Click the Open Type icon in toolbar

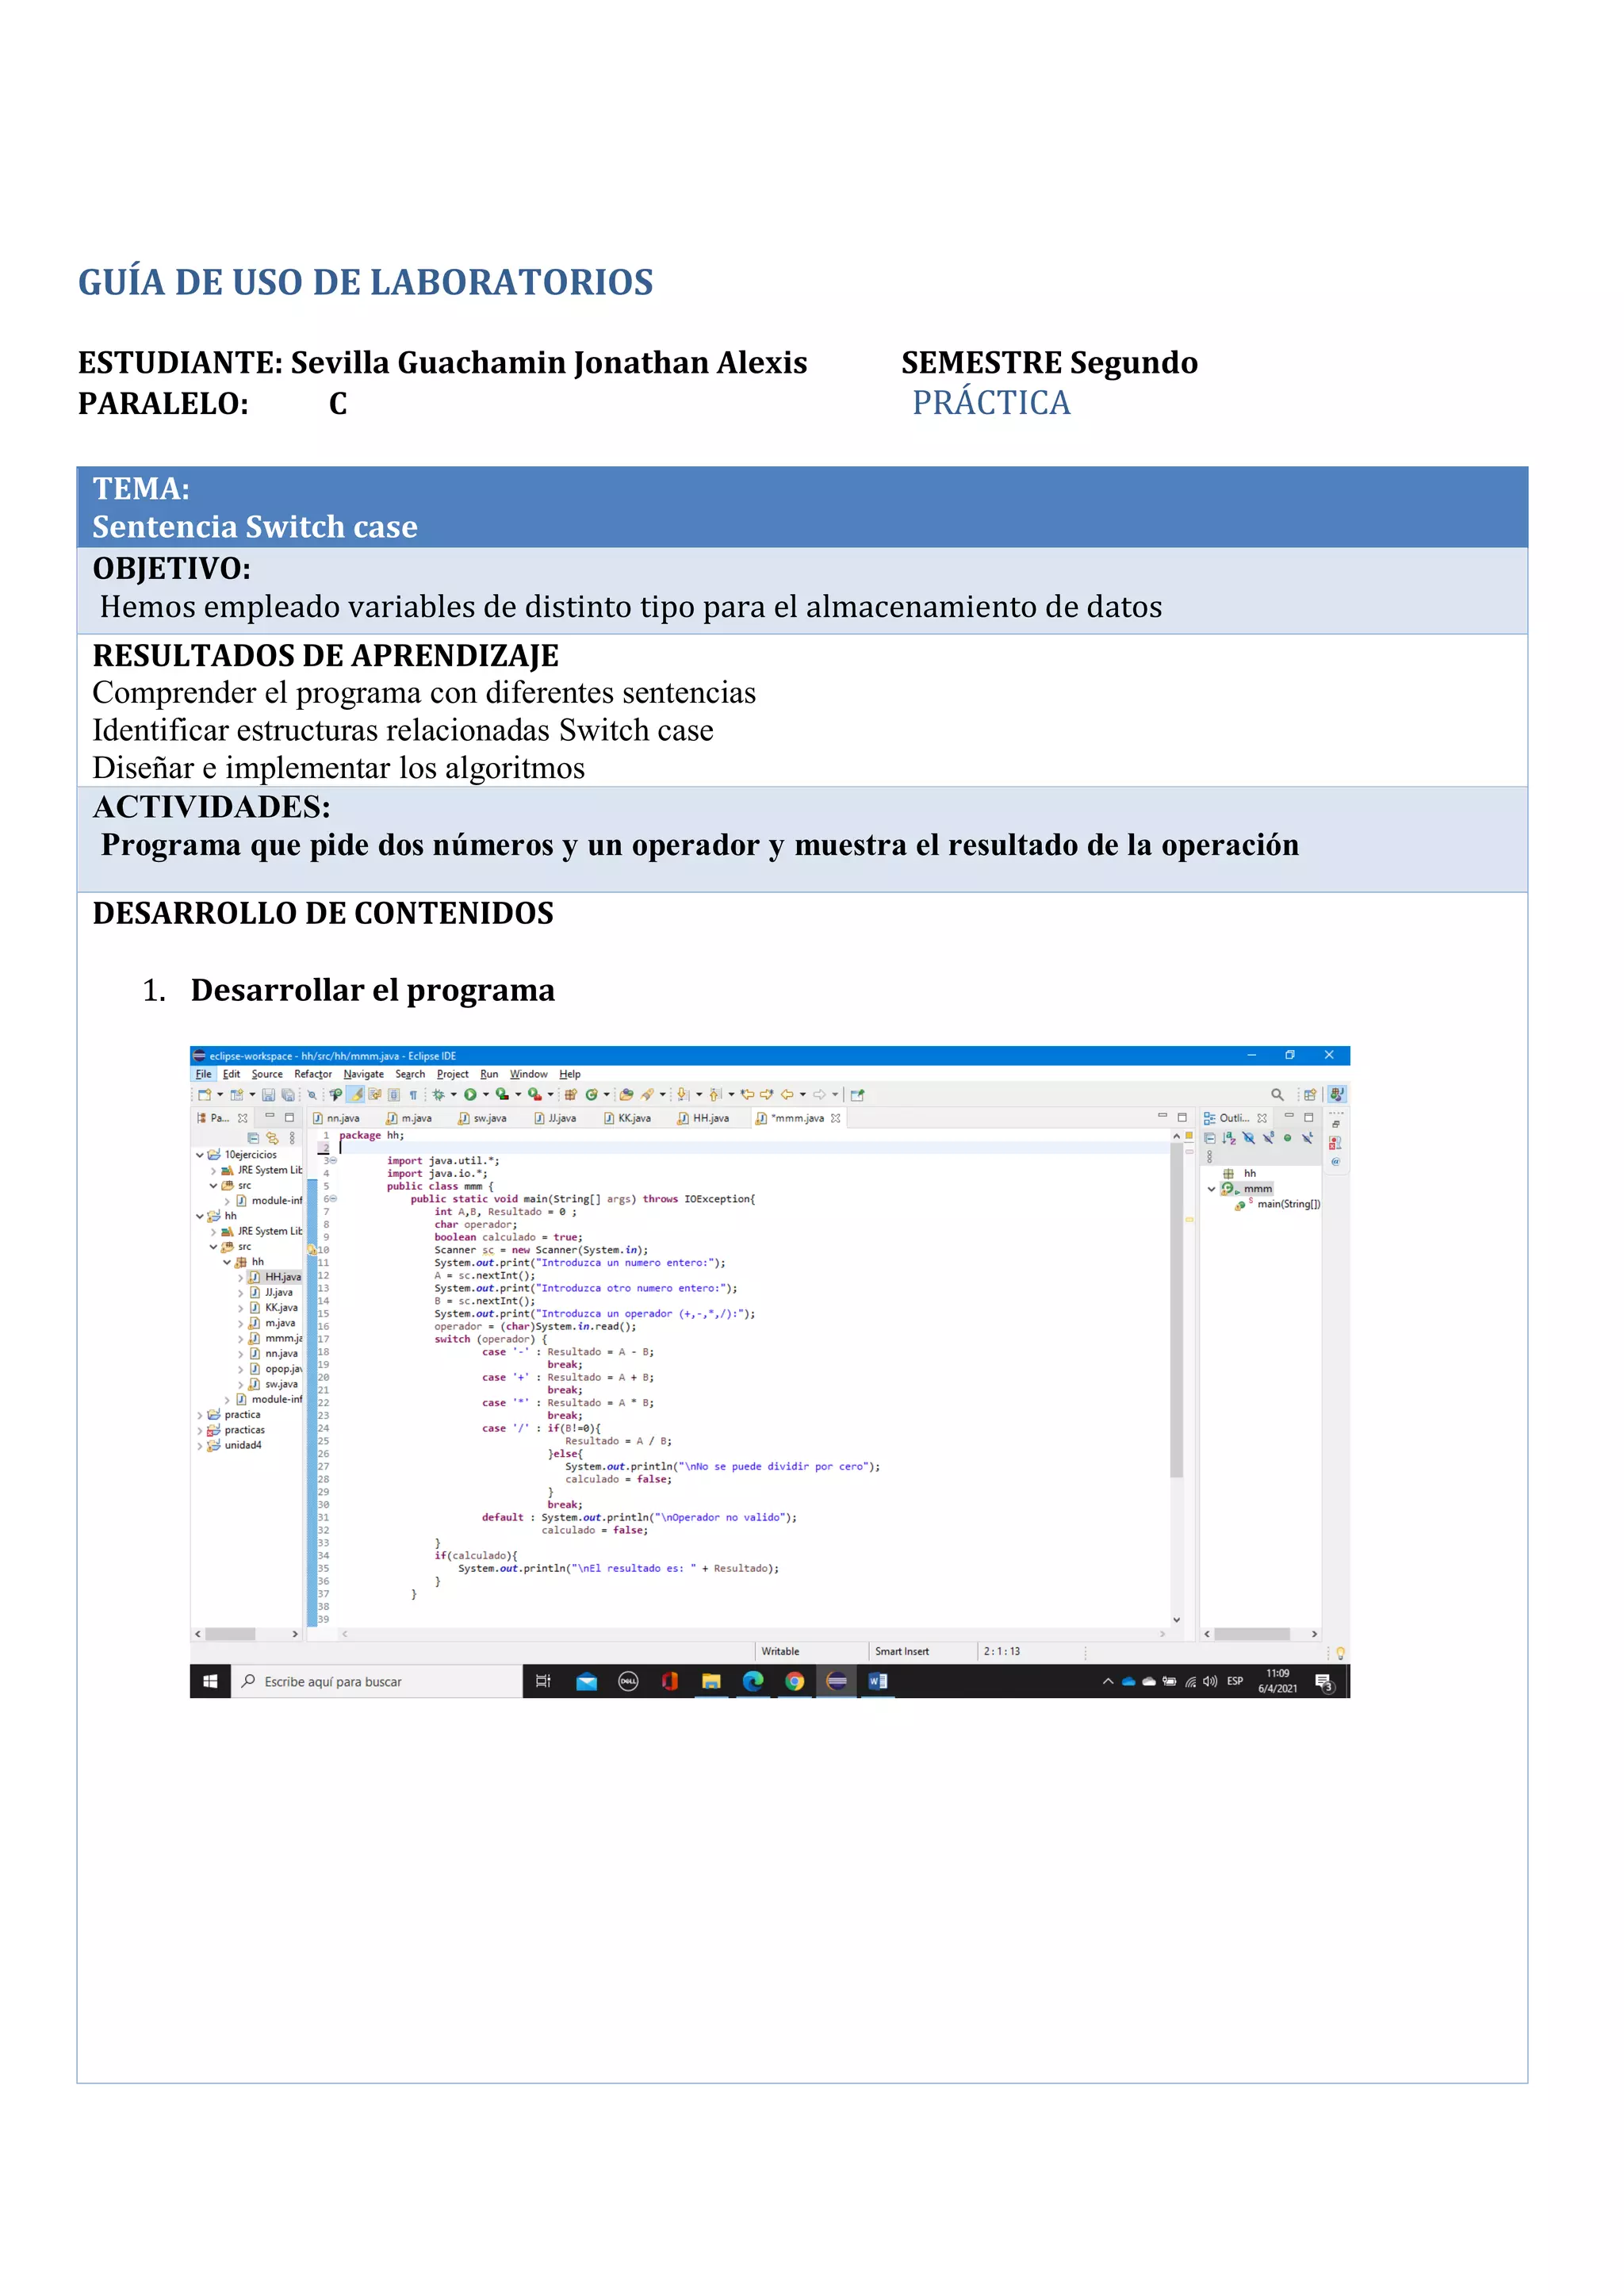[x=626, y=1095]
